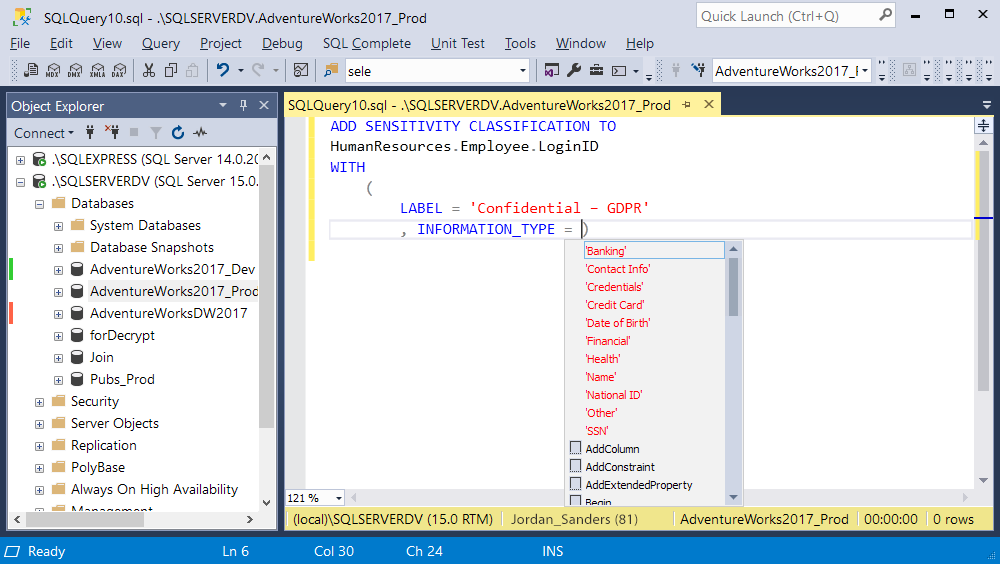The height and width of the screenshot is (564, 1000).
Task: Choose 'Credentials' from the suggestion list
Action: [614, 286]
